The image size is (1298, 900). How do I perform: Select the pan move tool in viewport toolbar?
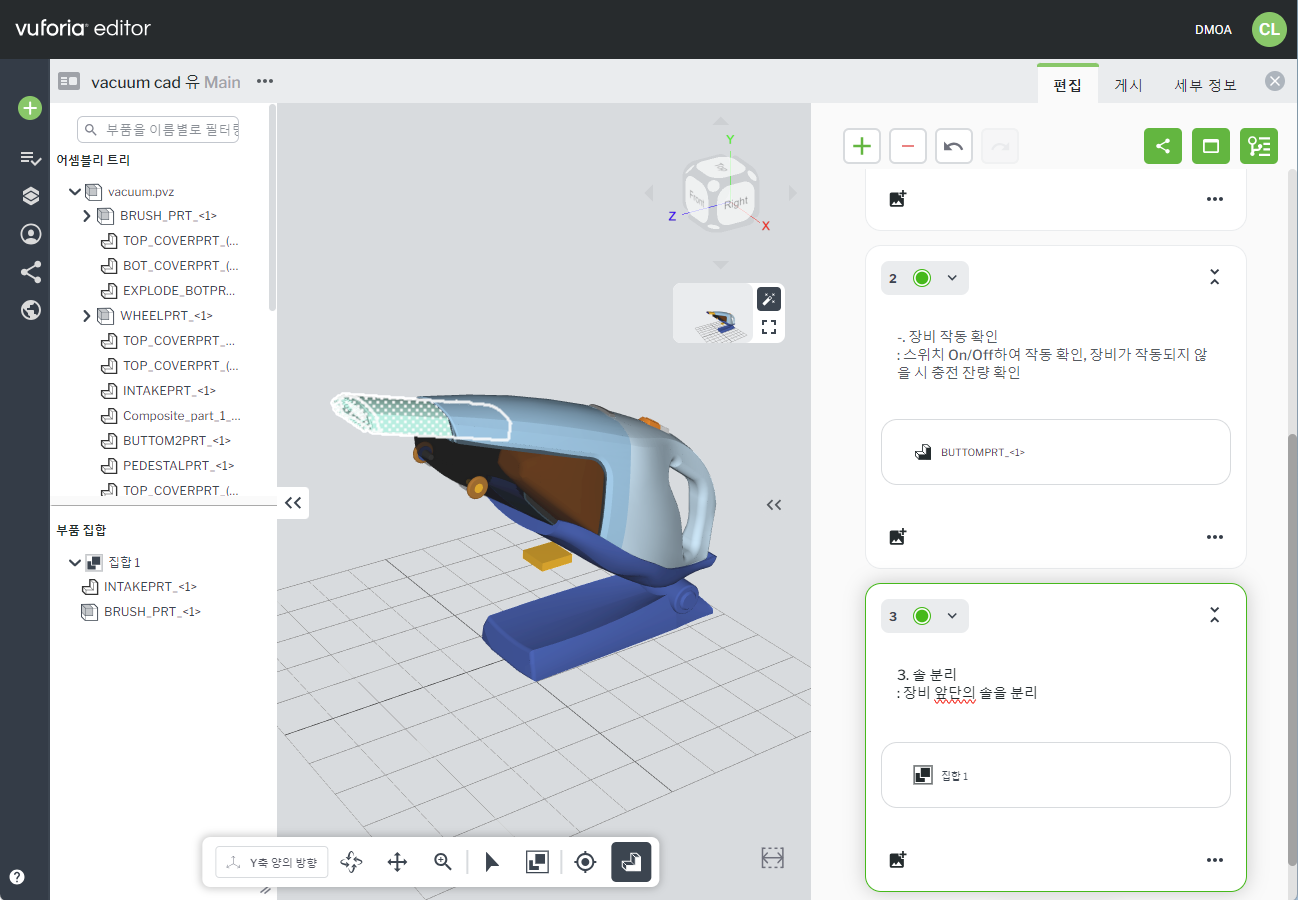397,862
